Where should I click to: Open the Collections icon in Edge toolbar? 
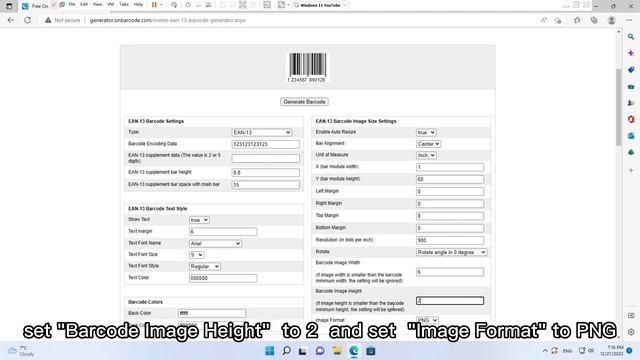594,20
